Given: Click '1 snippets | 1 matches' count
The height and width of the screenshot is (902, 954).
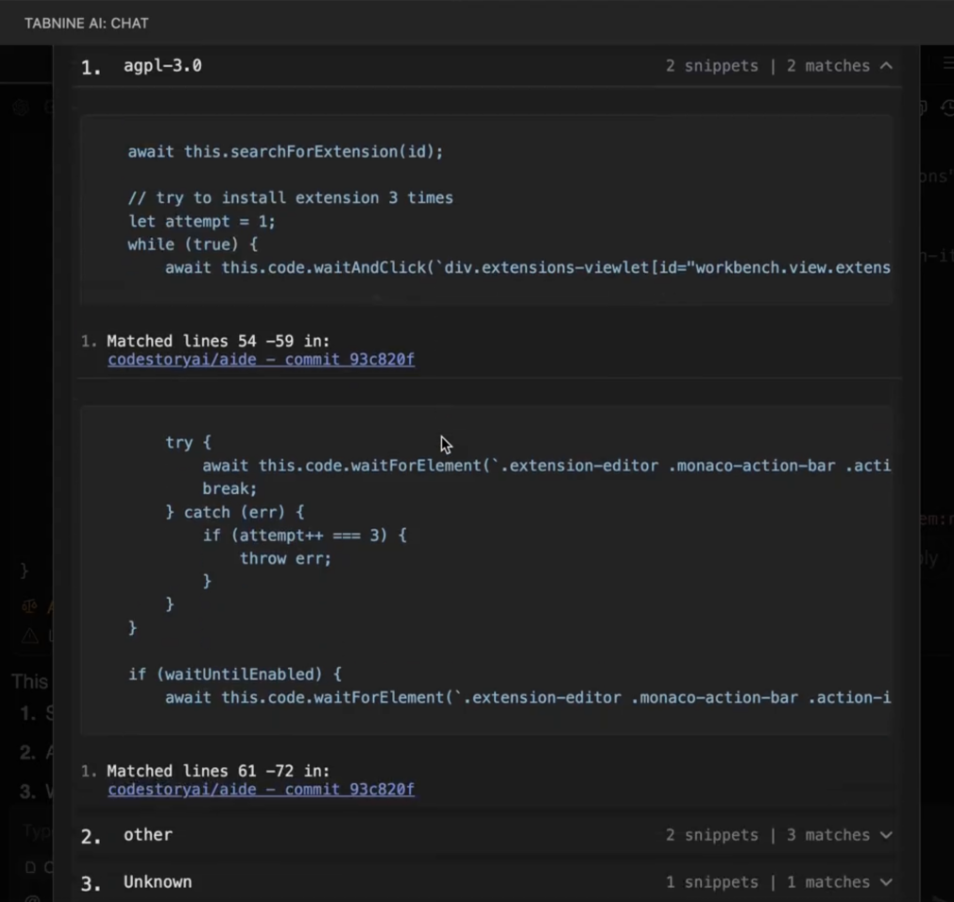Looking at the screenshot, I should (767, 882).
